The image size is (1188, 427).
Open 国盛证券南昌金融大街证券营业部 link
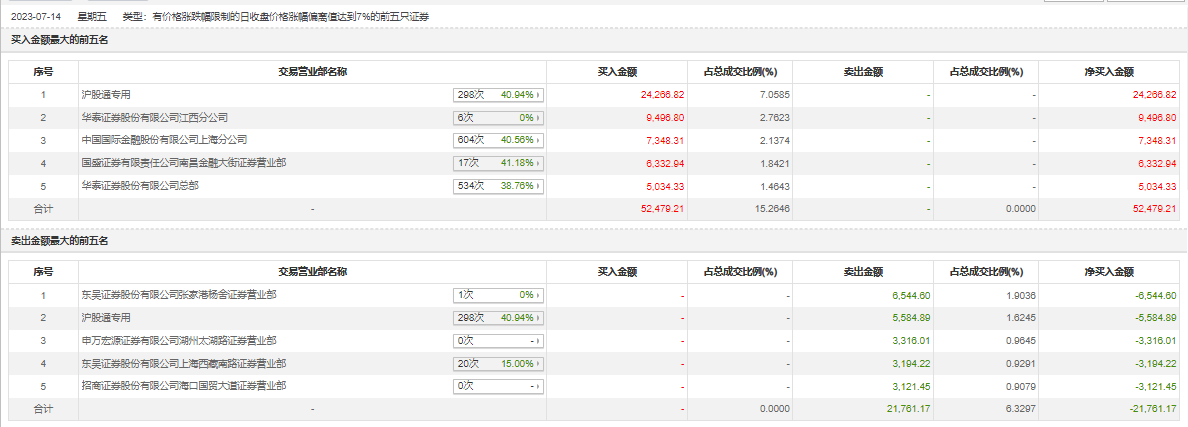pos(184,163)
